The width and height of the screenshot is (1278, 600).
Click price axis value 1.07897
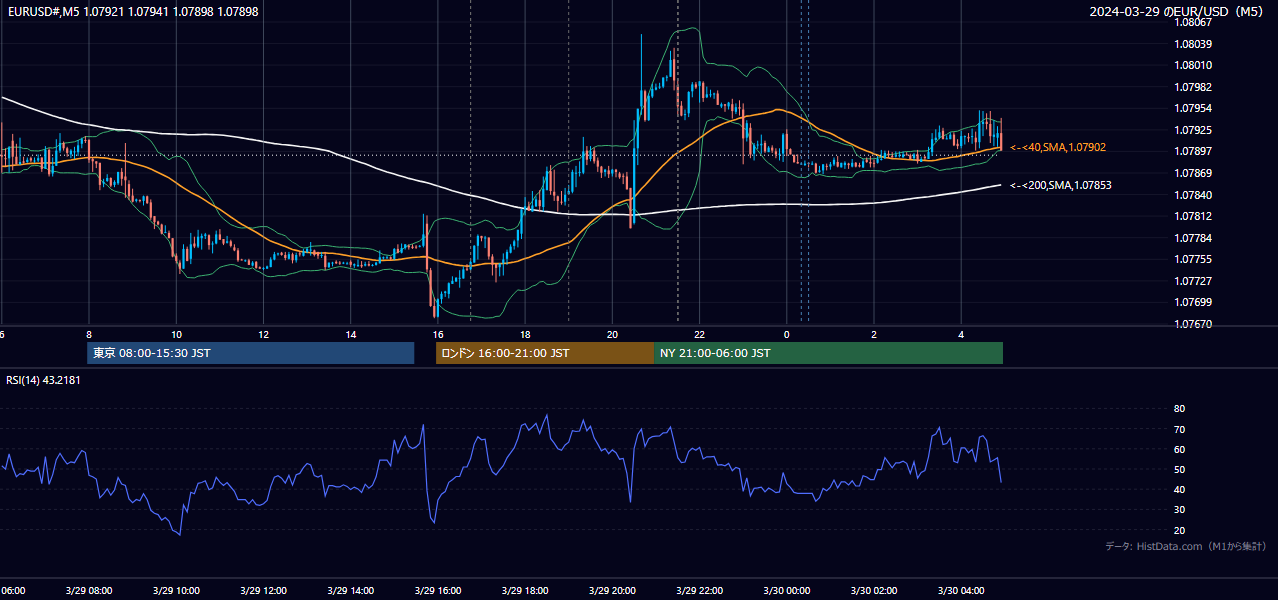point(1194,152)
